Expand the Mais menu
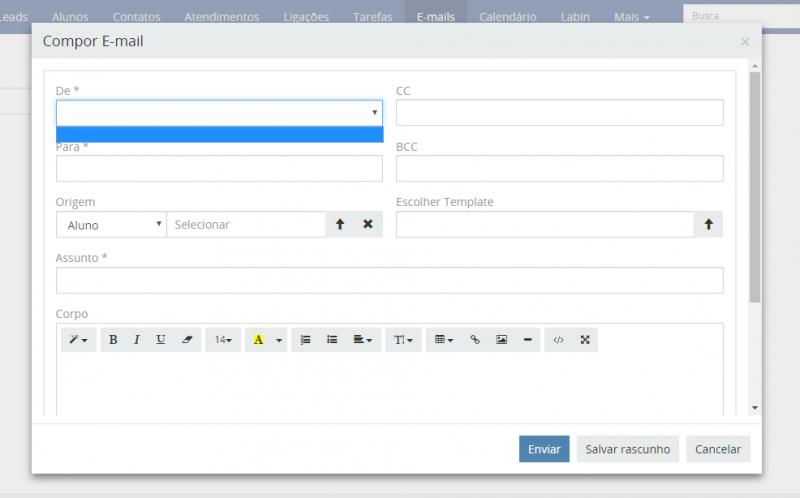 [x=632, y=17]
